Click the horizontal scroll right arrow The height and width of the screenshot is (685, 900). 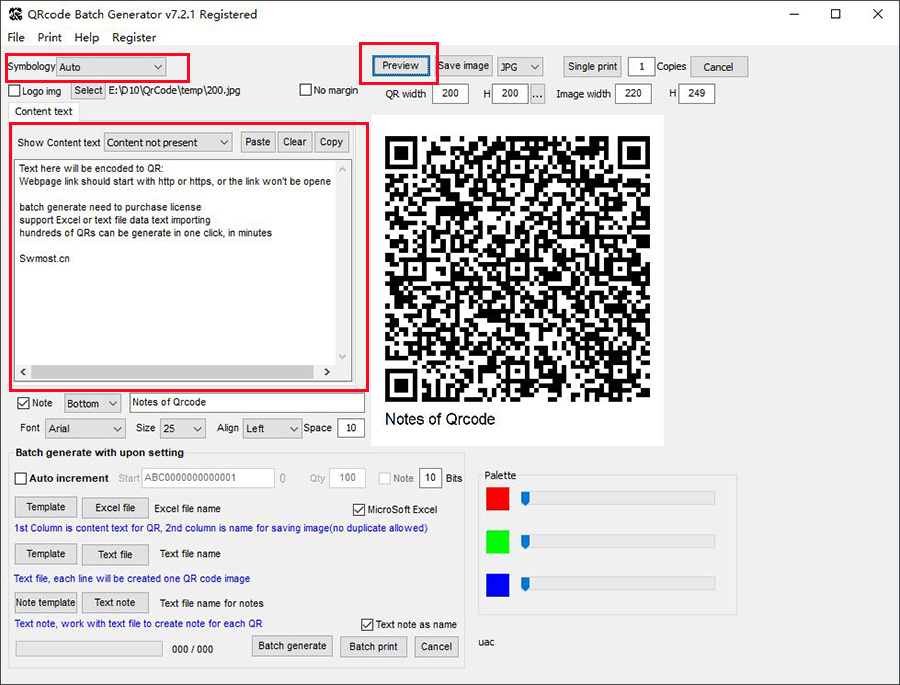click(327, 371)
